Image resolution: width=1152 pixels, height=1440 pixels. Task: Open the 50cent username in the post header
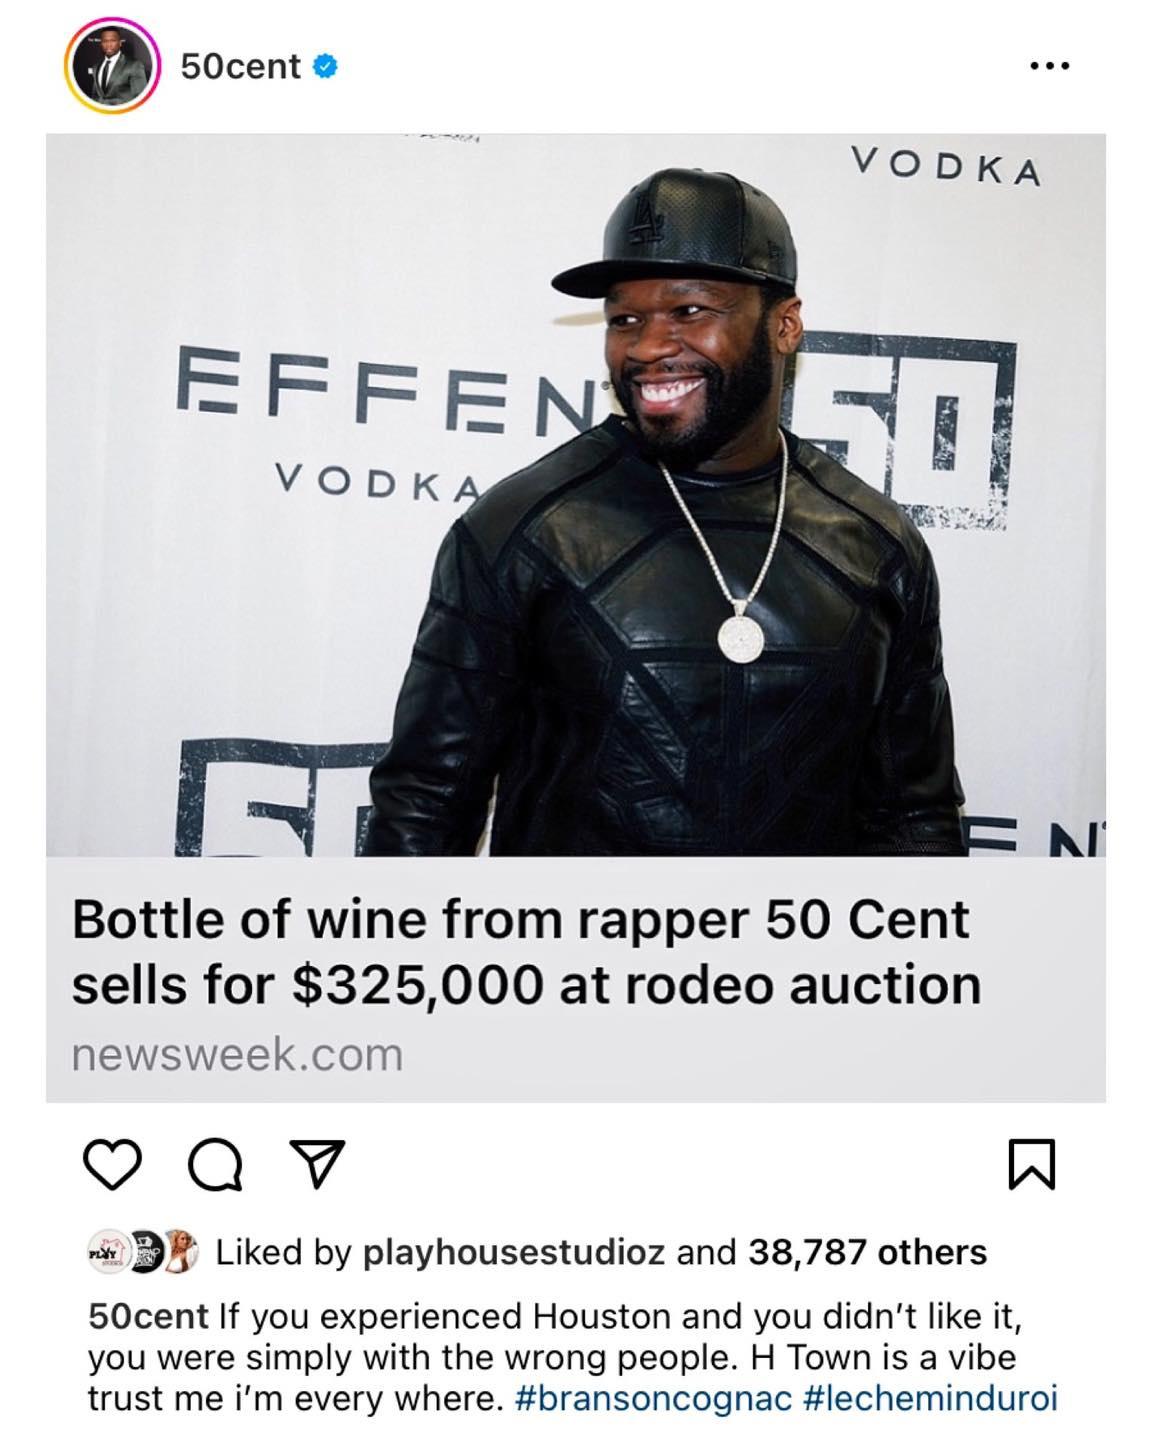240,66
